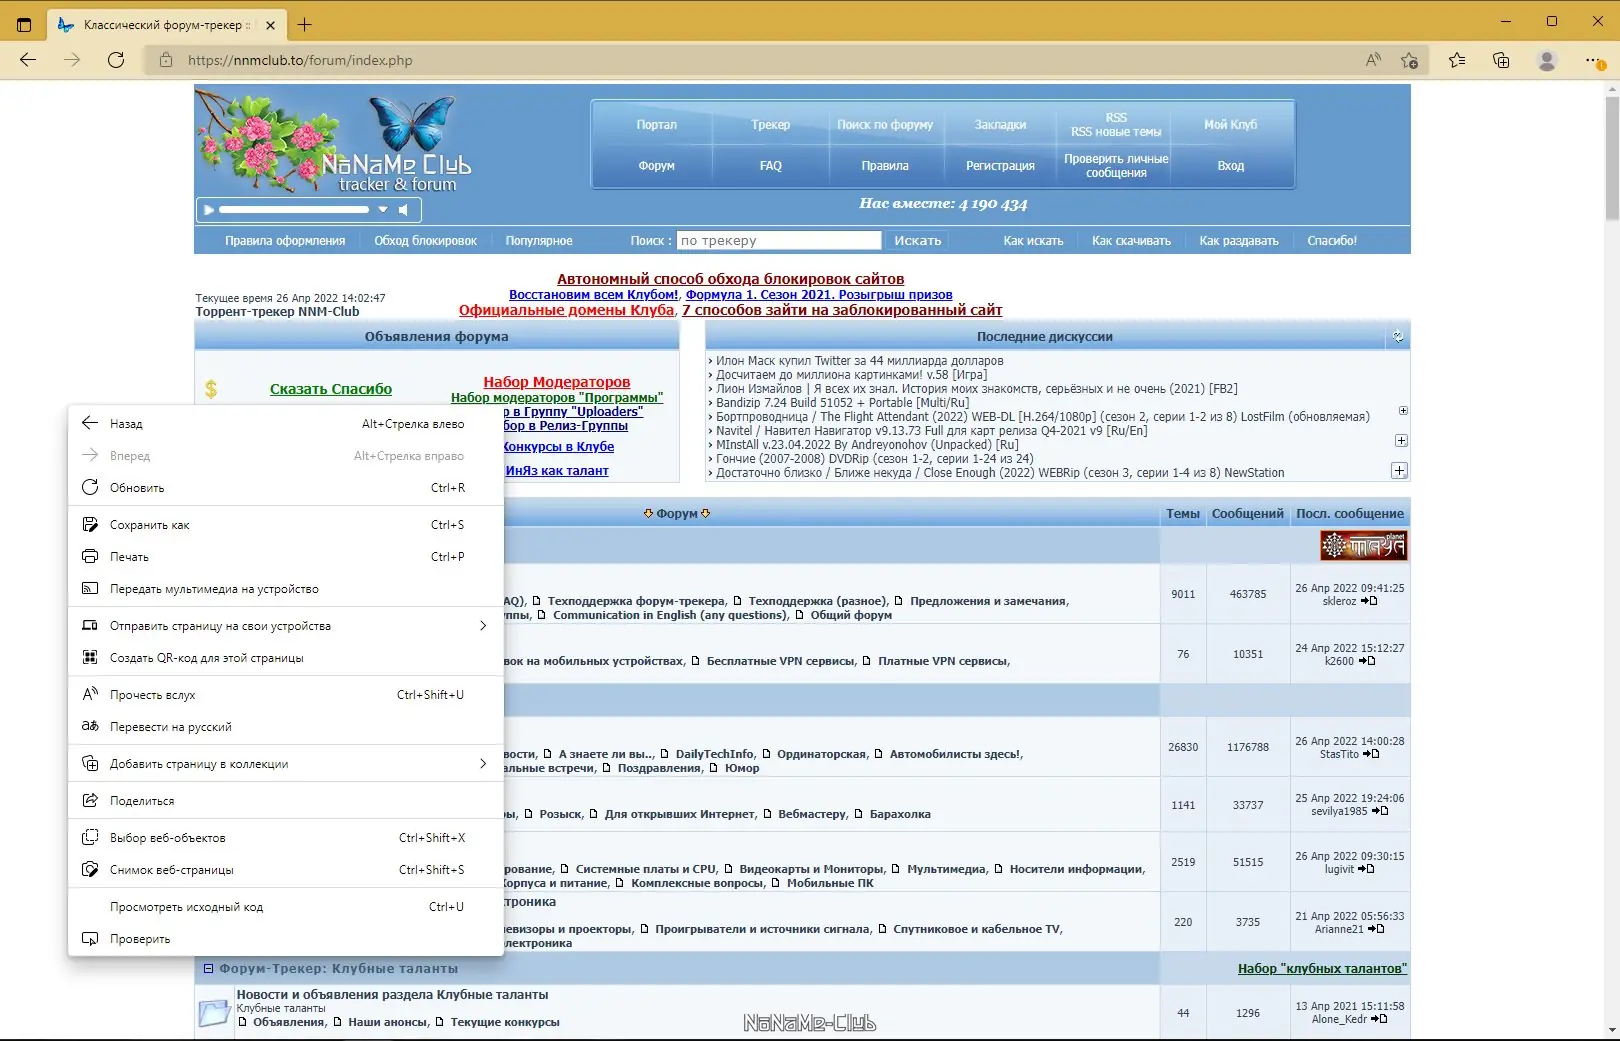Open the Favorites list icon
The image size is (1620, 1041).
coord(1457,60)
